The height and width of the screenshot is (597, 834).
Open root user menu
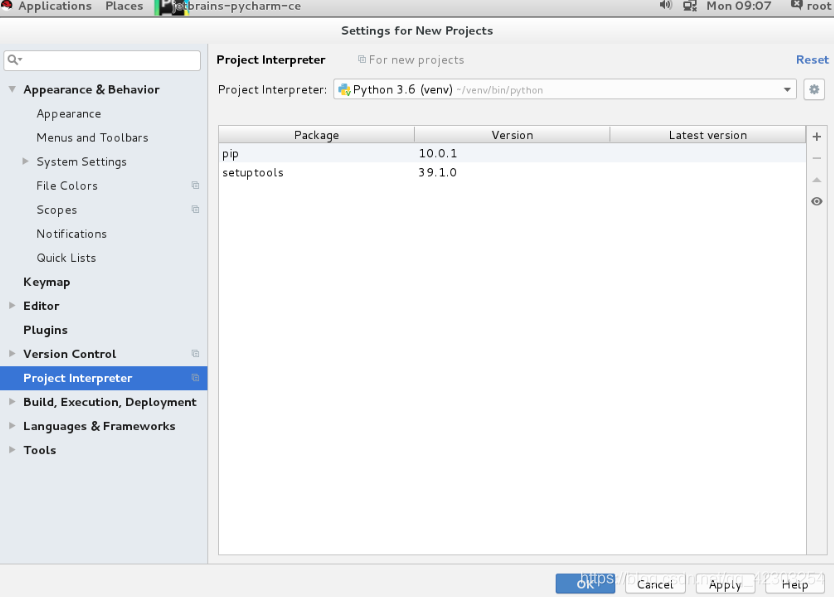coord(812,6)
